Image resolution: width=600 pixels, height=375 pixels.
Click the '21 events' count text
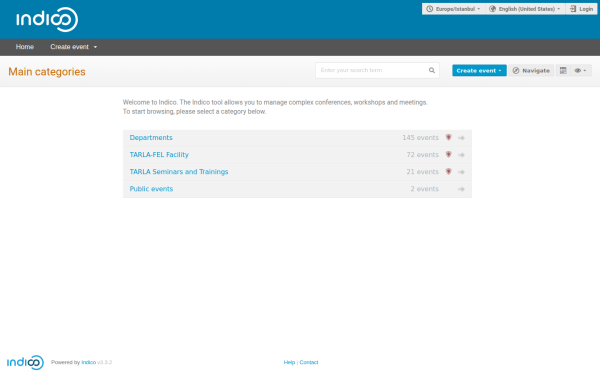(x=423, y=172)
